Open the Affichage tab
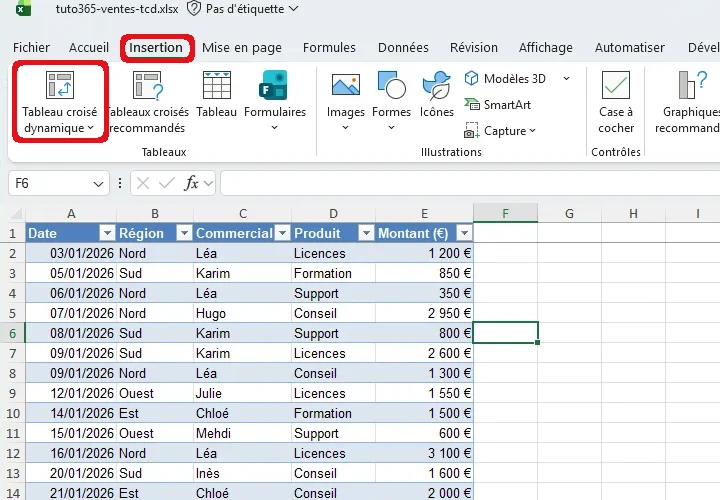The height and width of the screenshot is (500, 720). click(546, 47)
